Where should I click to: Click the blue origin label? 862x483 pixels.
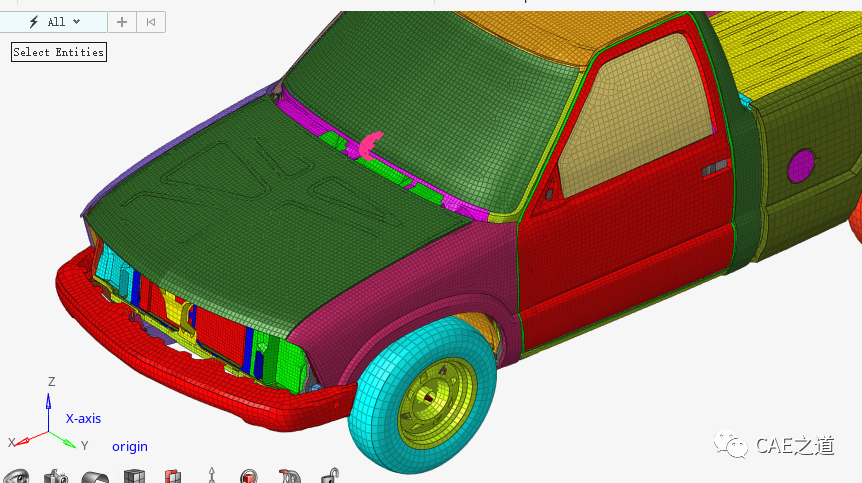(130, 447)
